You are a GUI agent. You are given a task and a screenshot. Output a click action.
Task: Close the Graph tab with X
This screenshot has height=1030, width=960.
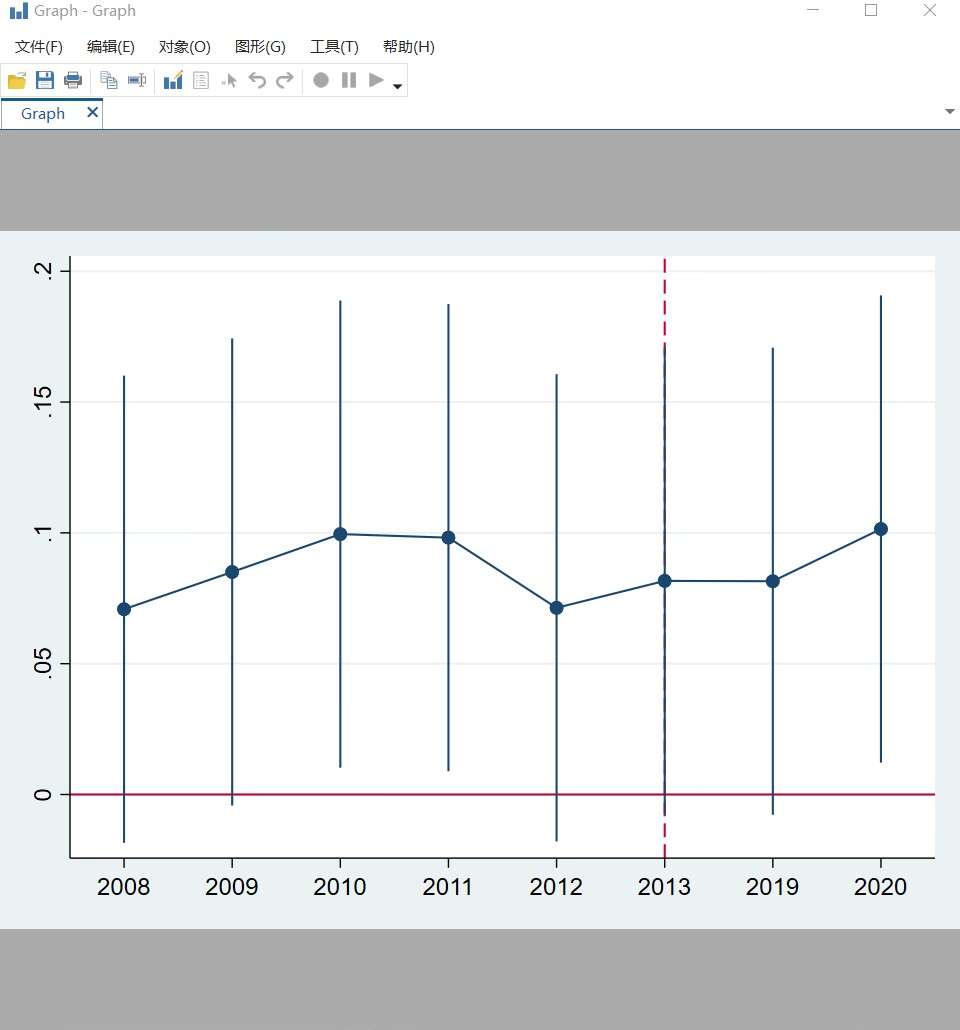[x=93, y=112]
